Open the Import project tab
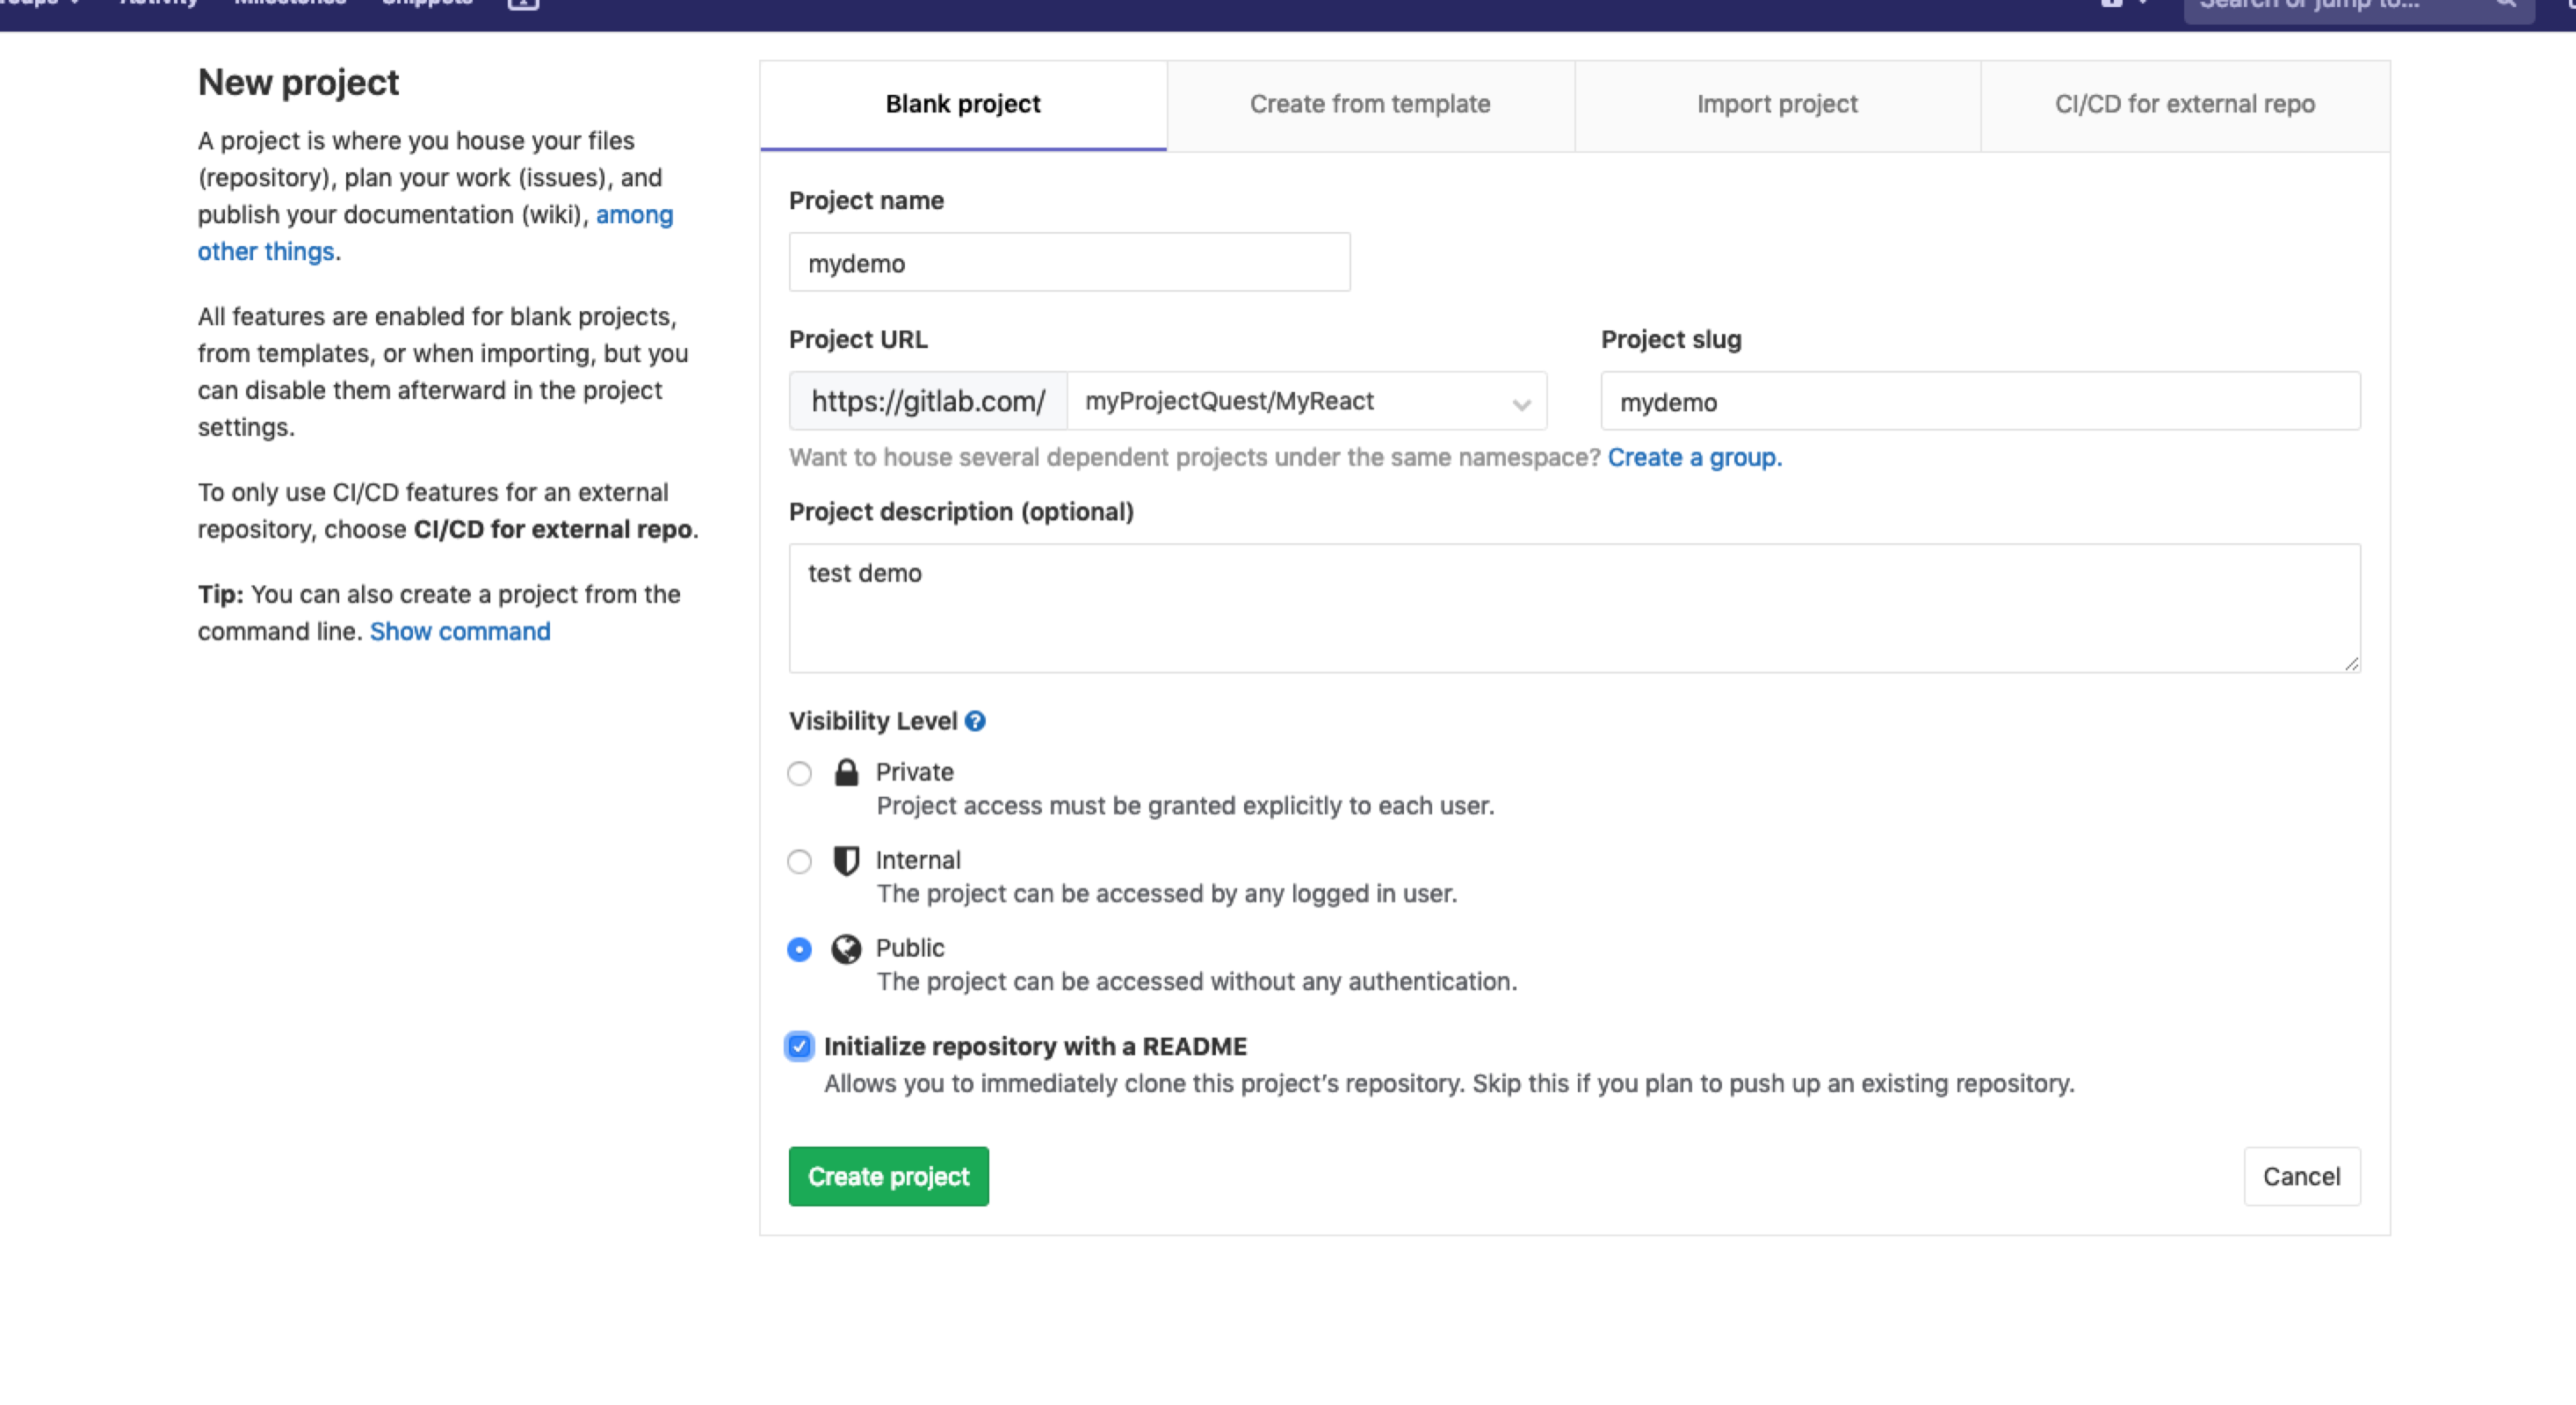Screen dimensions: 2576x1405 pos(1777,105)
